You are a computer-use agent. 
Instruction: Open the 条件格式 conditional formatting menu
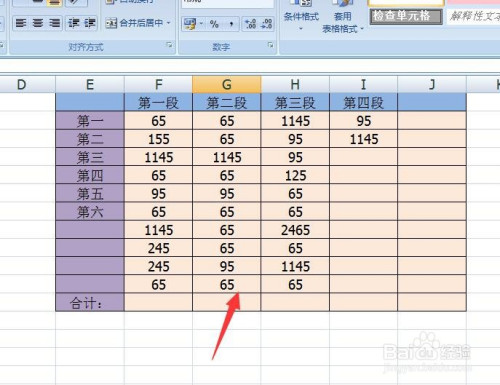[x=301, y=18]
